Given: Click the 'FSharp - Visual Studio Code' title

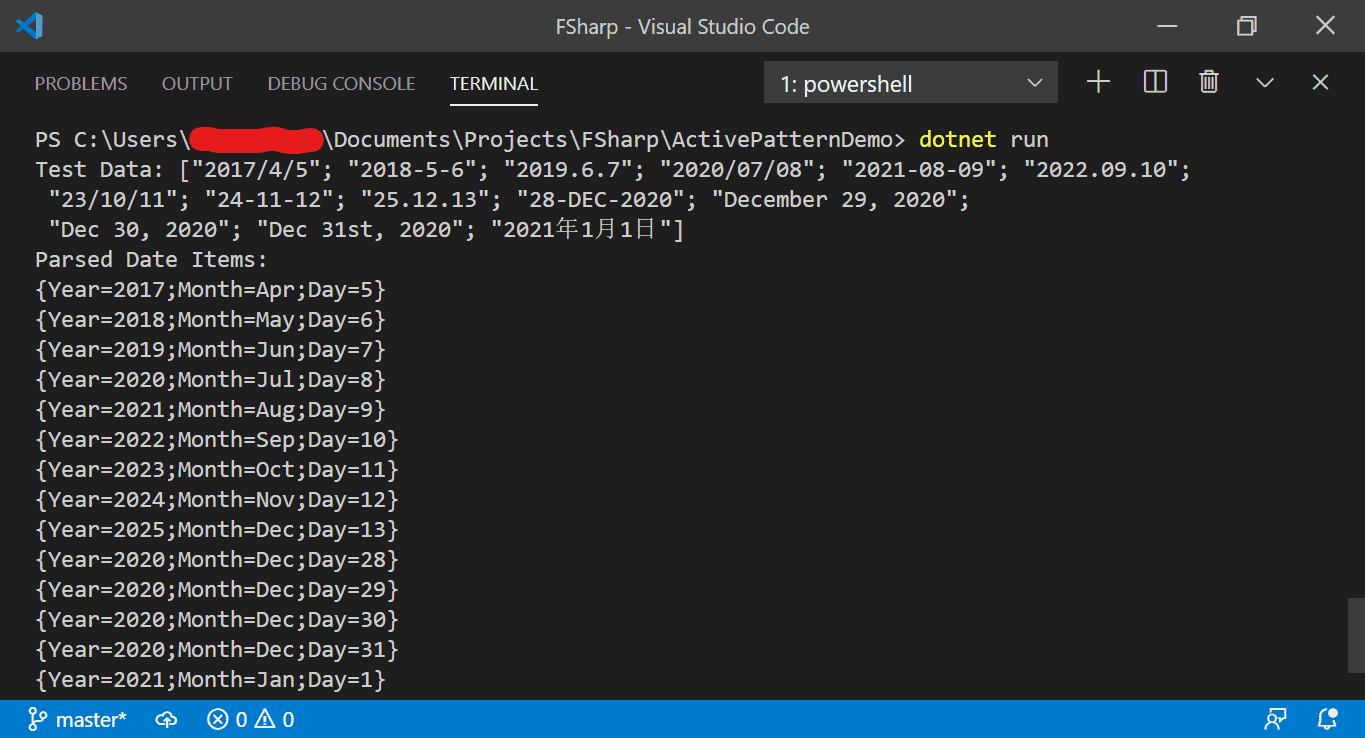Looking at the screenshot, I should pyautogui.click(x=682, y=27).
